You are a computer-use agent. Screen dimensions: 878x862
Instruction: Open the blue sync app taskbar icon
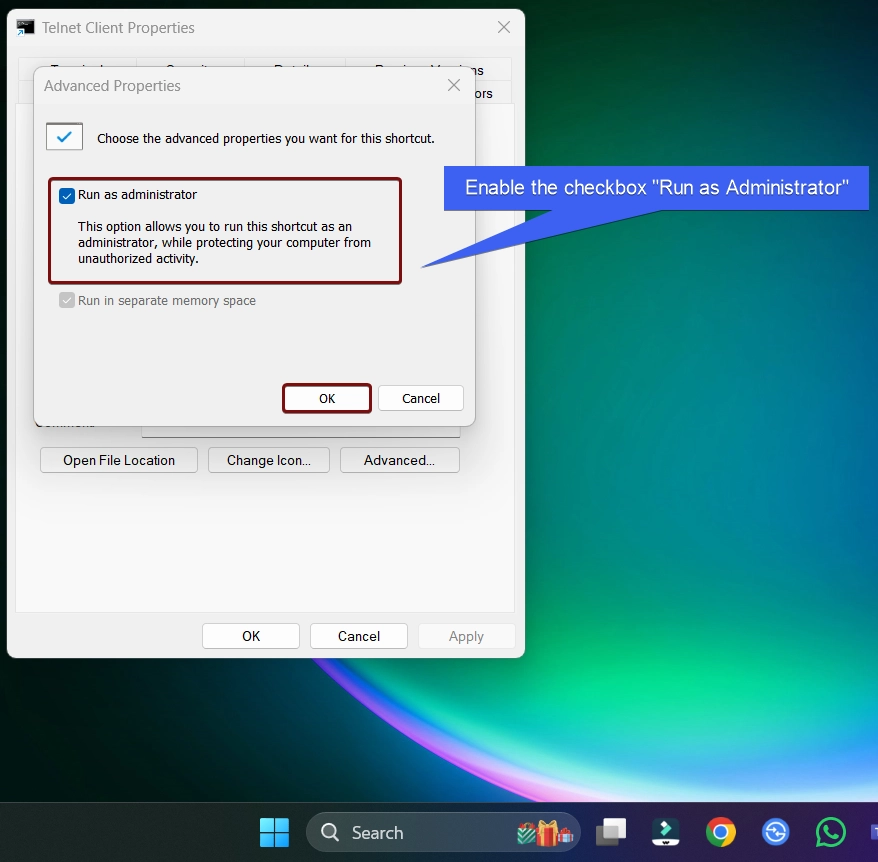[x=776, y=832]
